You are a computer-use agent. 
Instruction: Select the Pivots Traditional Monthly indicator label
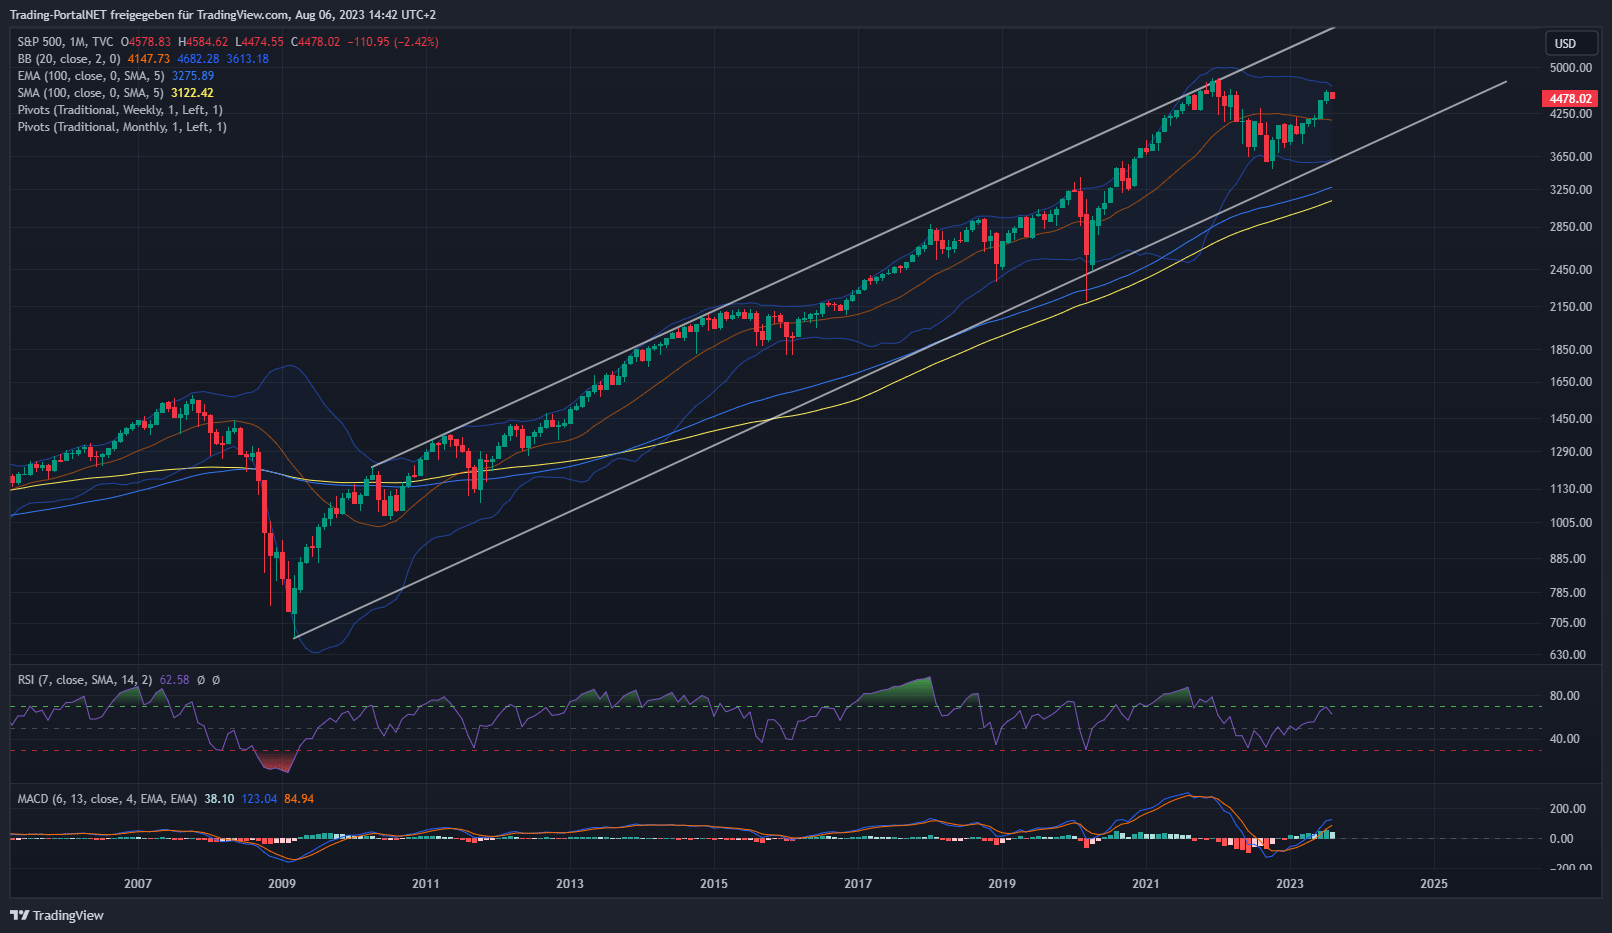pos(122,127)
